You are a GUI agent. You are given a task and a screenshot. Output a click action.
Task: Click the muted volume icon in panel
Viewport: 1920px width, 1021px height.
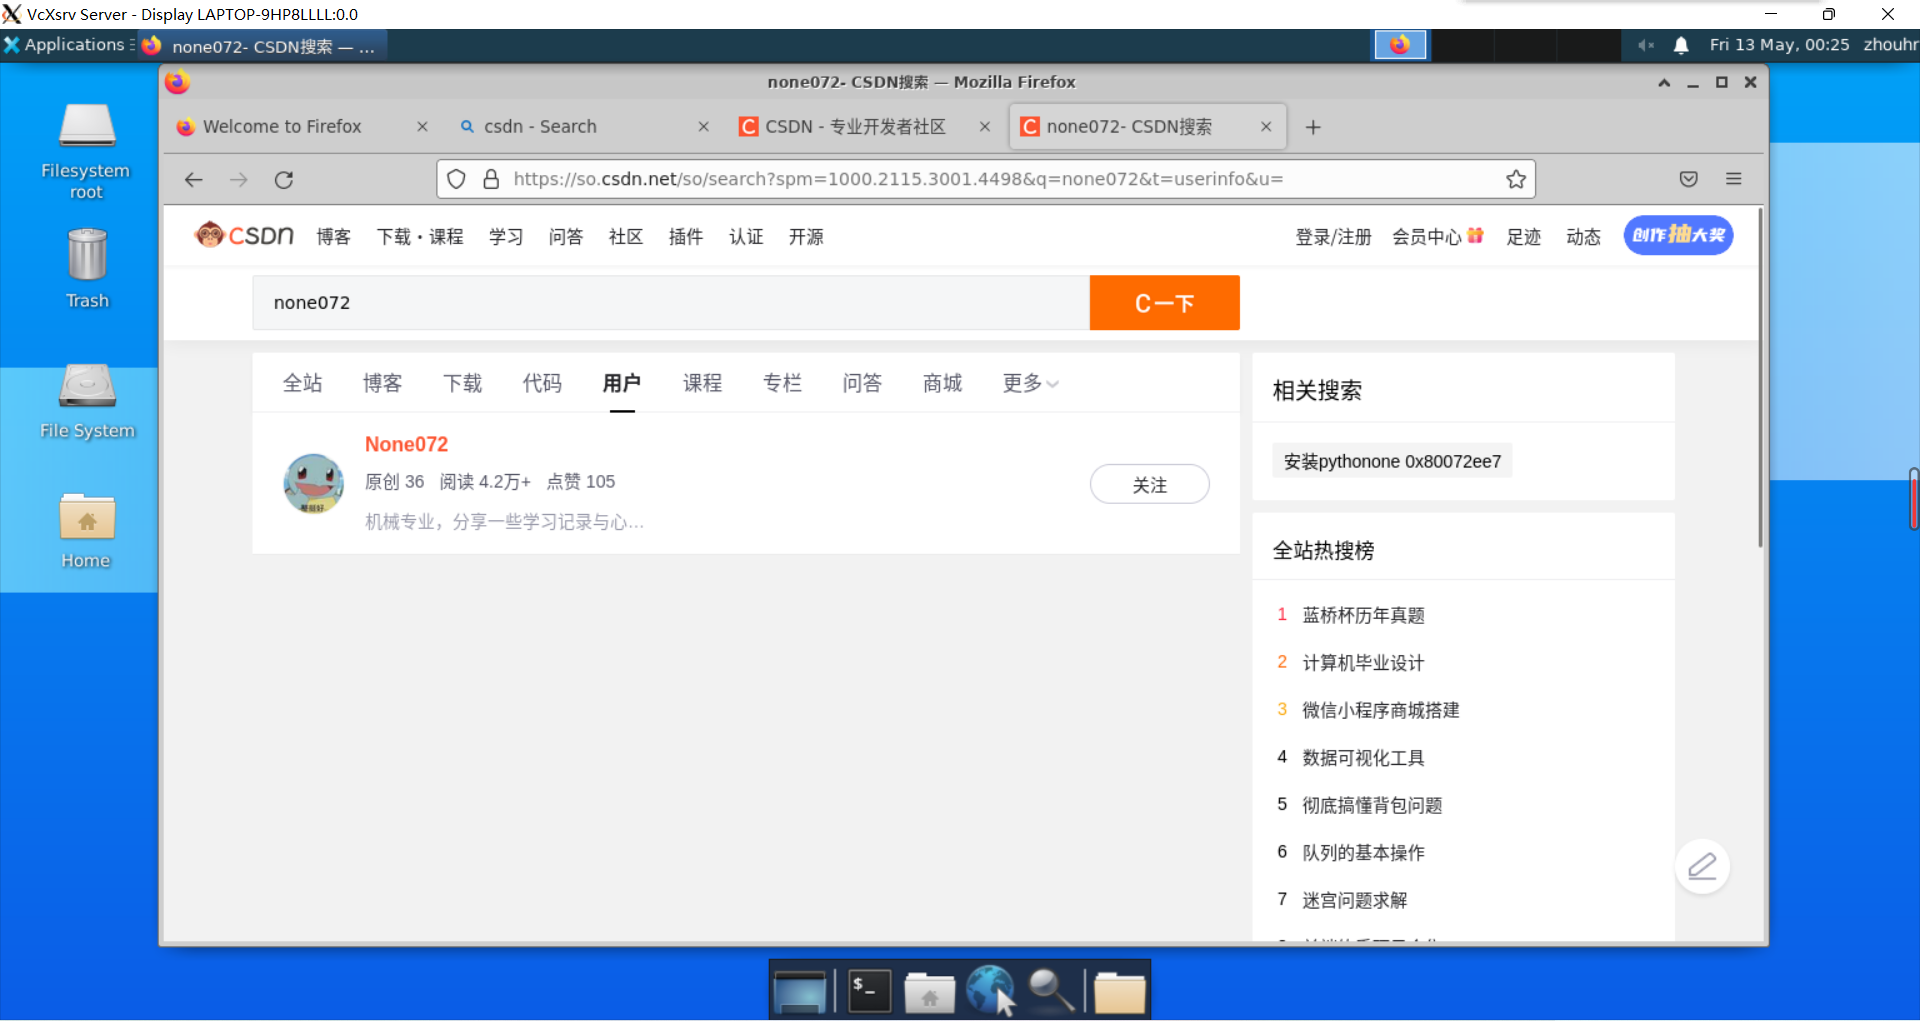click(x=1645, y=45)
